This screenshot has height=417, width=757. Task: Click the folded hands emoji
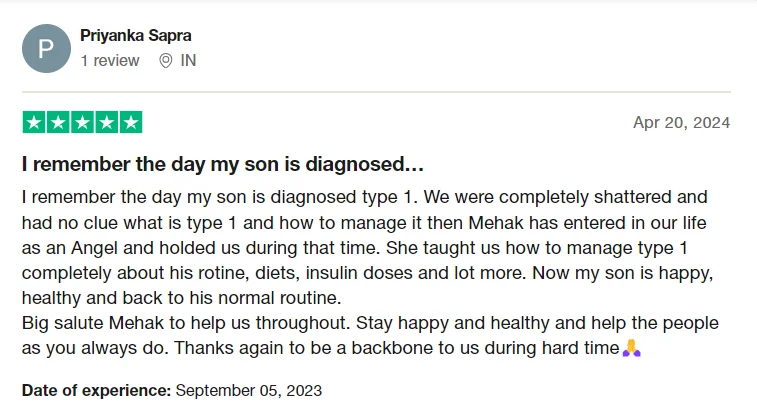pyautogui.click(x=630, y=349)
